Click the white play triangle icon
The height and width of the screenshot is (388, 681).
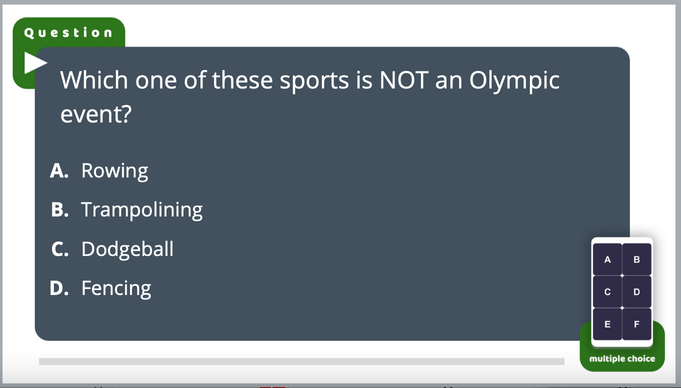point(35,63)
